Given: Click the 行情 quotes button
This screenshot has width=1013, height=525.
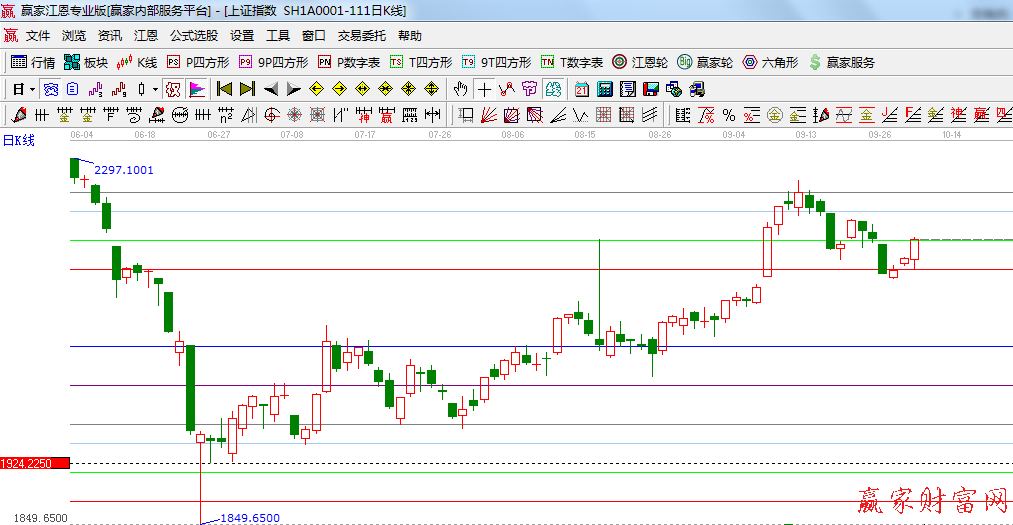Looking at the screenshot, I should coord(33,62).
